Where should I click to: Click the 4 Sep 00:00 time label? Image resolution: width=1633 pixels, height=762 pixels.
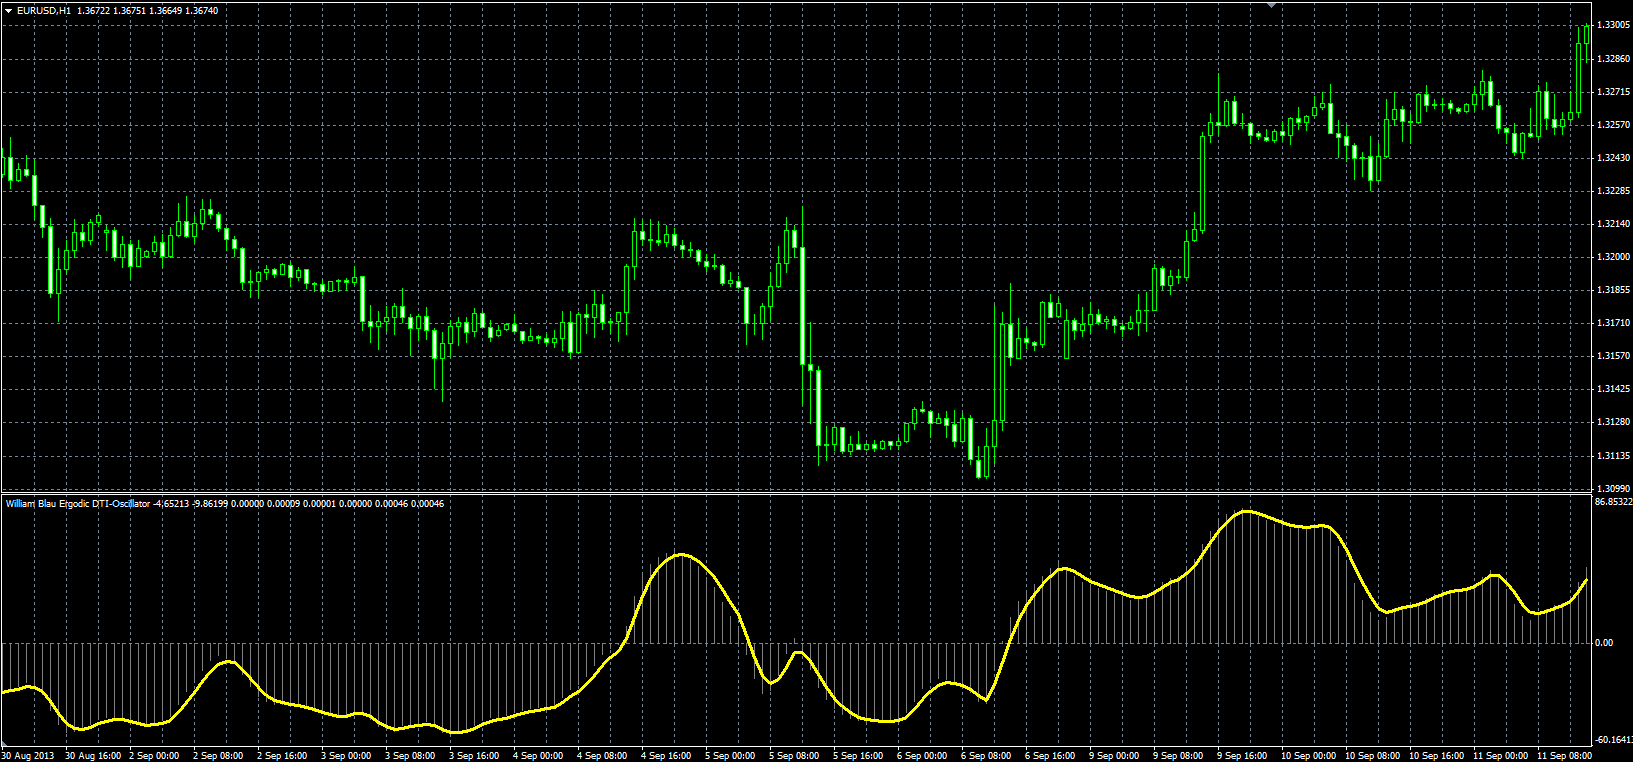click(x=539, y=756)
